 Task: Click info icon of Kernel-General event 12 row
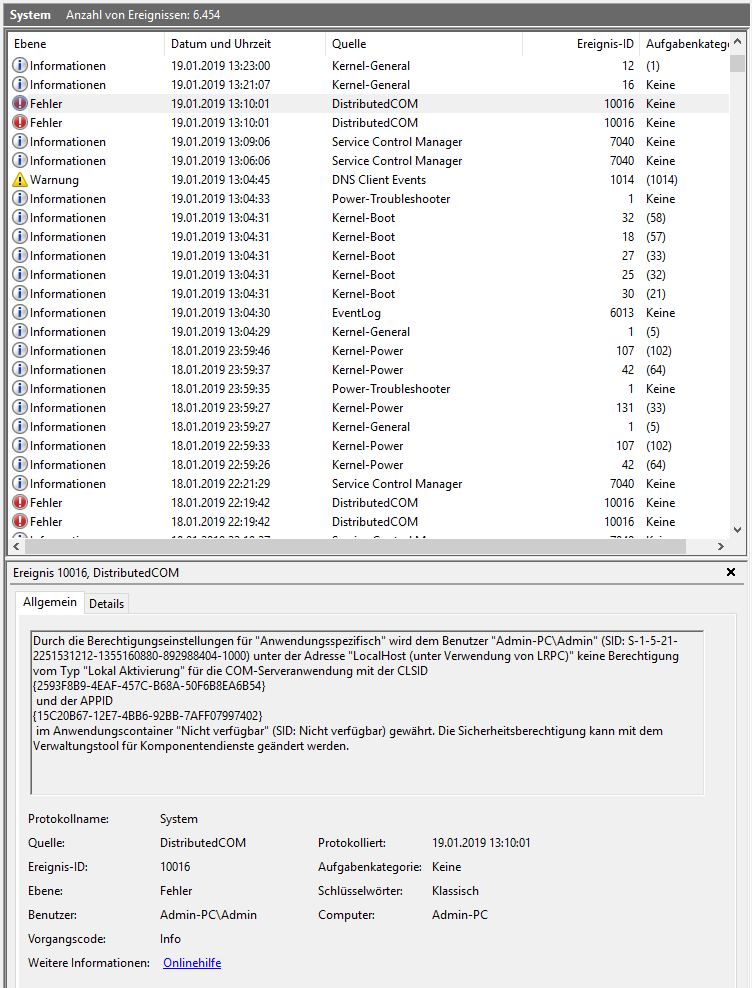(x=20, y=66)
